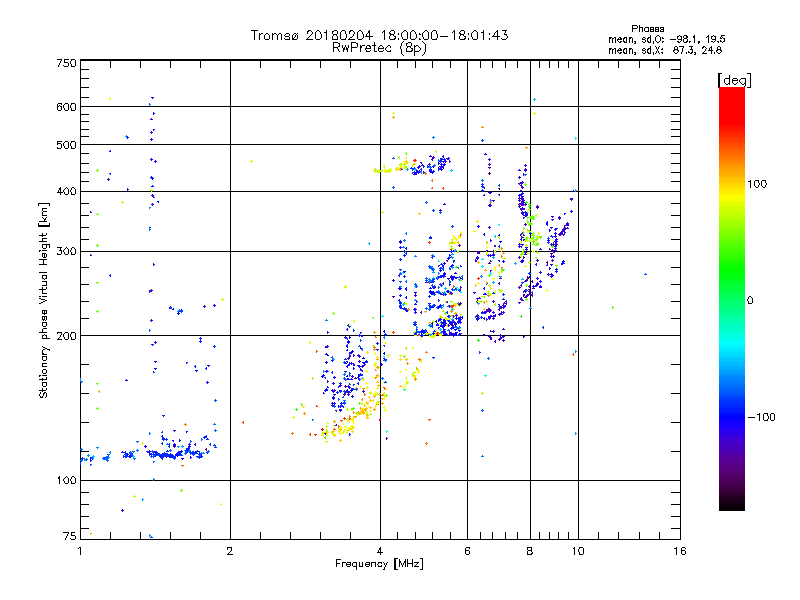800x600 pixels.
Task: Click the frequency tick label '16'
Action: 680,551
